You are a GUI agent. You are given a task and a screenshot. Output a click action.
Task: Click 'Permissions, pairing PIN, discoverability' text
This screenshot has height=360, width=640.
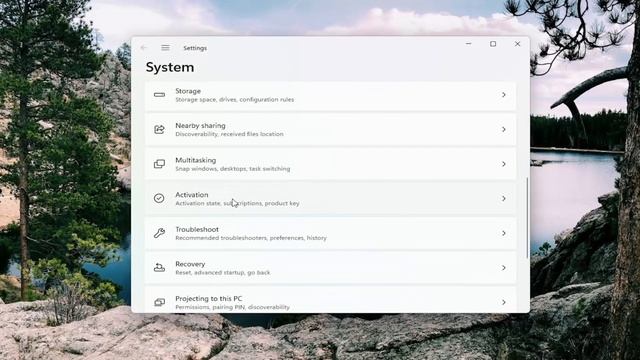point(233,307)
